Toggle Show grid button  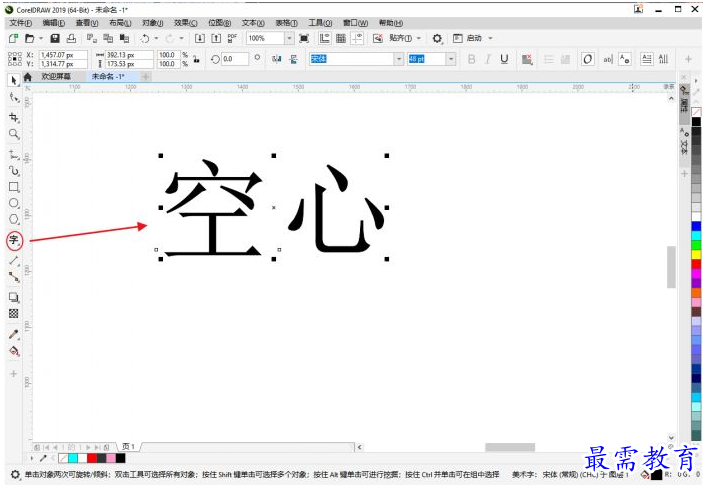341,38
